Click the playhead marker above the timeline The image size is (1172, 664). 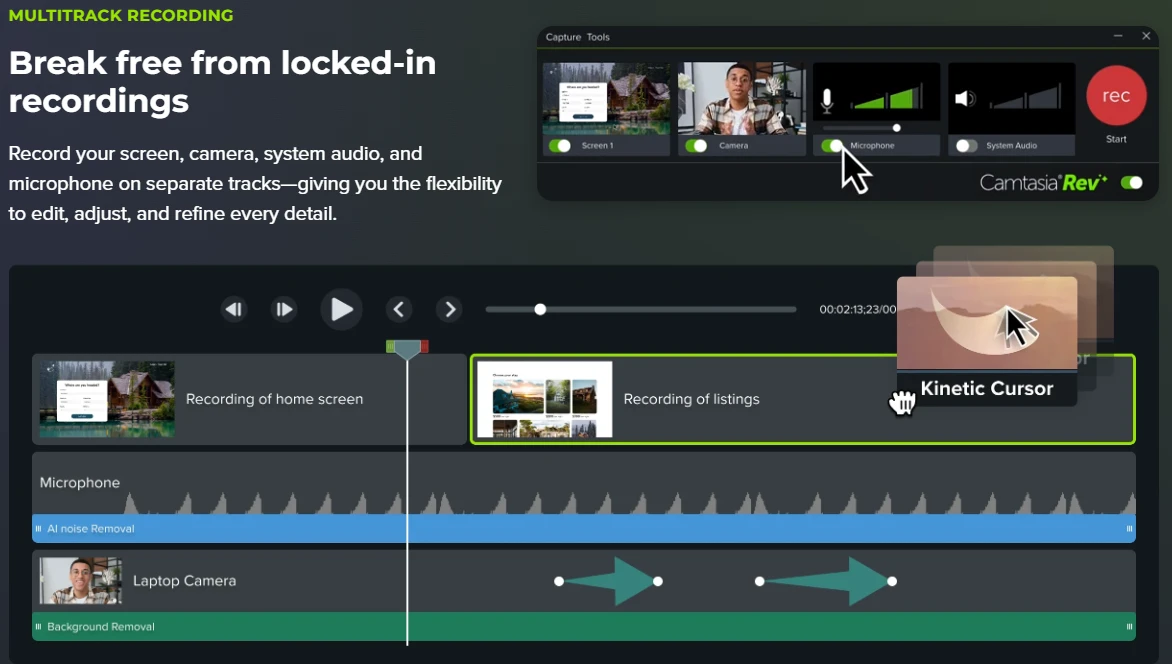[x=406, y=346]
